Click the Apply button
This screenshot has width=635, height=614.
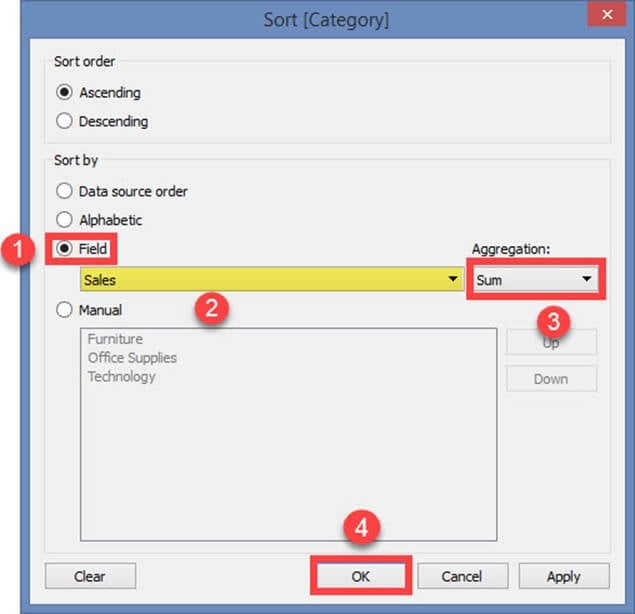coord(563,576)
